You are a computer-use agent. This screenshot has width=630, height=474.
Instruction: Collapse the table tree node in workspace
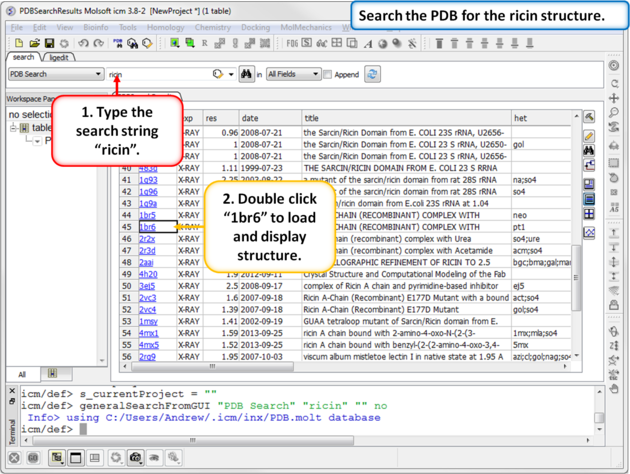pos(13,128)
